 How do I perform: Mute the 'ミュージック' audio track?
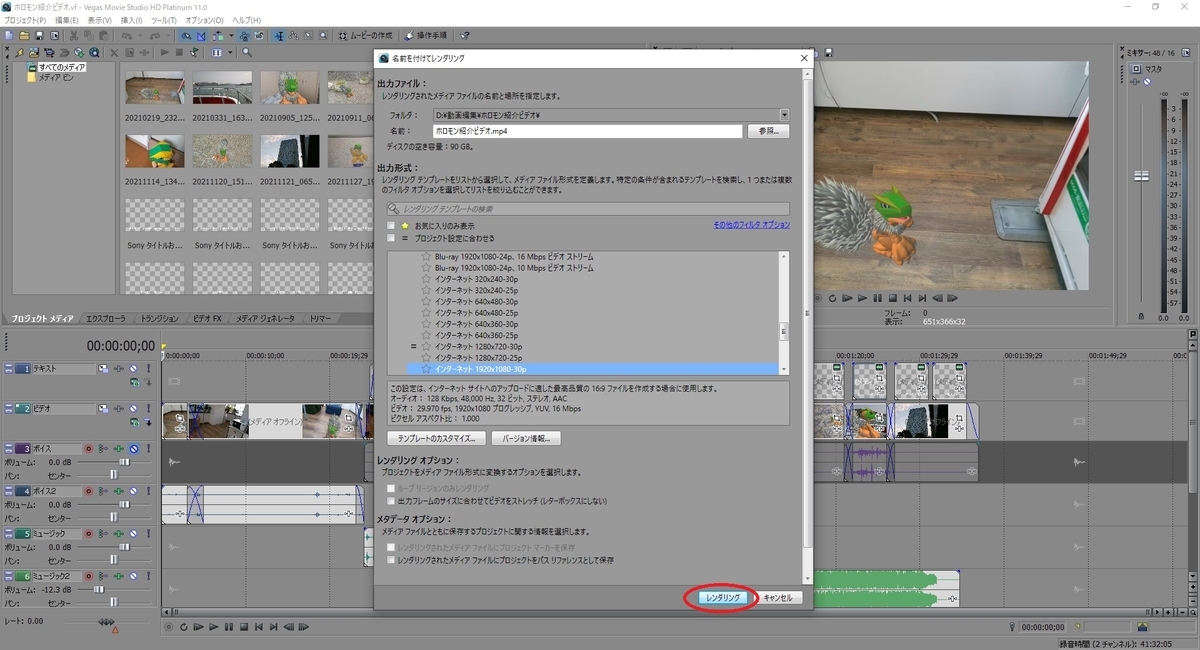[133, 534]
